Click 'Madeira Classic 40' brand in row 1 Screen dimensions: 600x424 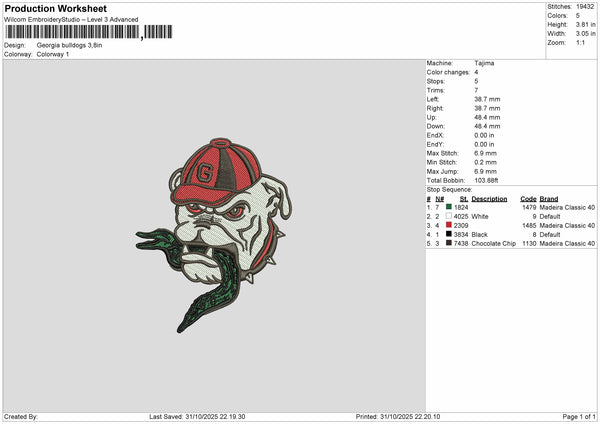point(567,207)
